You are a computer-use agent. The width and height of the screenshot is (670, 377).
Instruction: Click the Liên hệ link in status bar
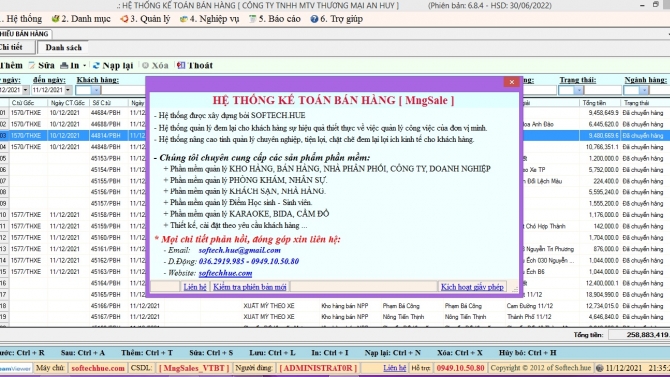coord(394,368)
